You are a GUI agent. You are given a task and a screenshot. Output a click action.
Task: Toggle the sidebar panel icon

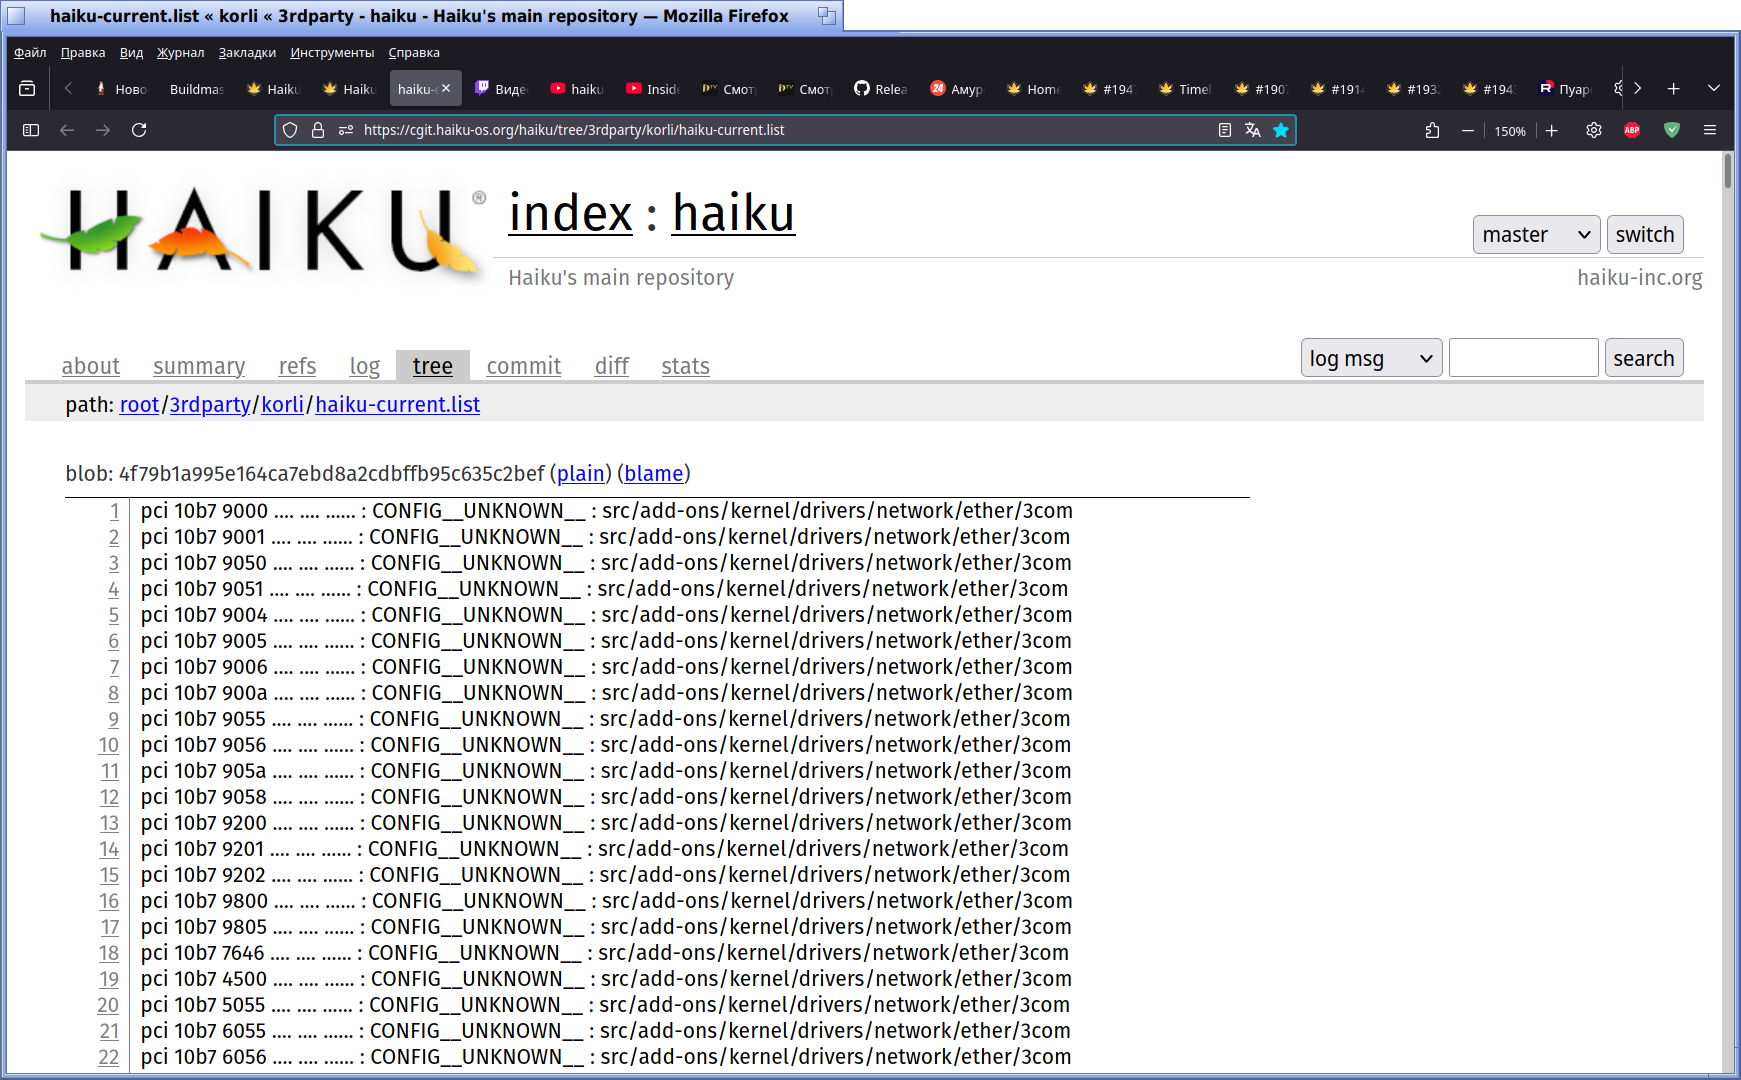point(31,130)
